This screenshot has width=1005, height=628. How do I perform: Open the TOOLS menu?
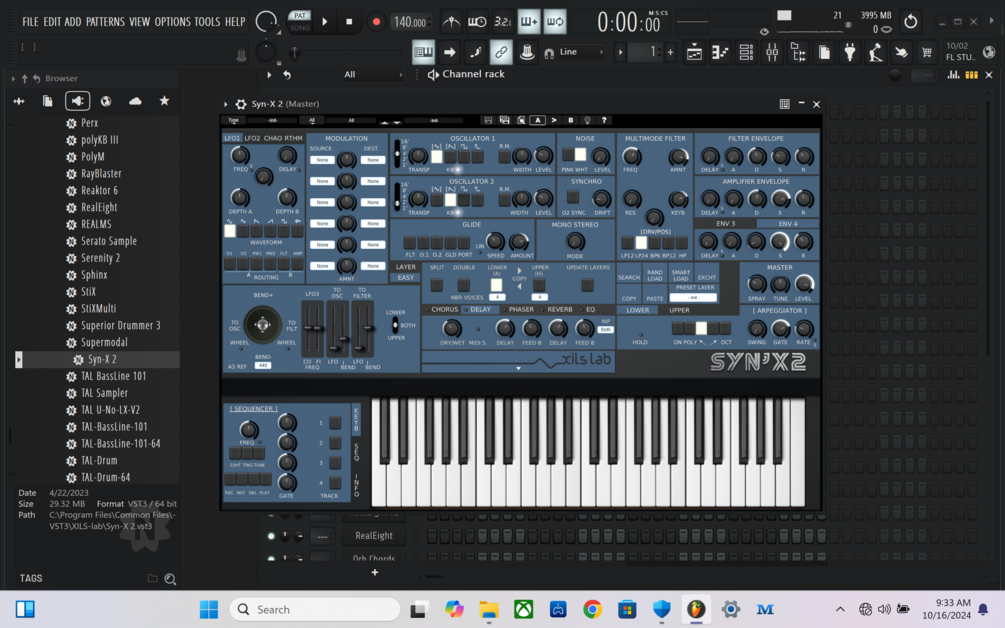click(207, 22)
